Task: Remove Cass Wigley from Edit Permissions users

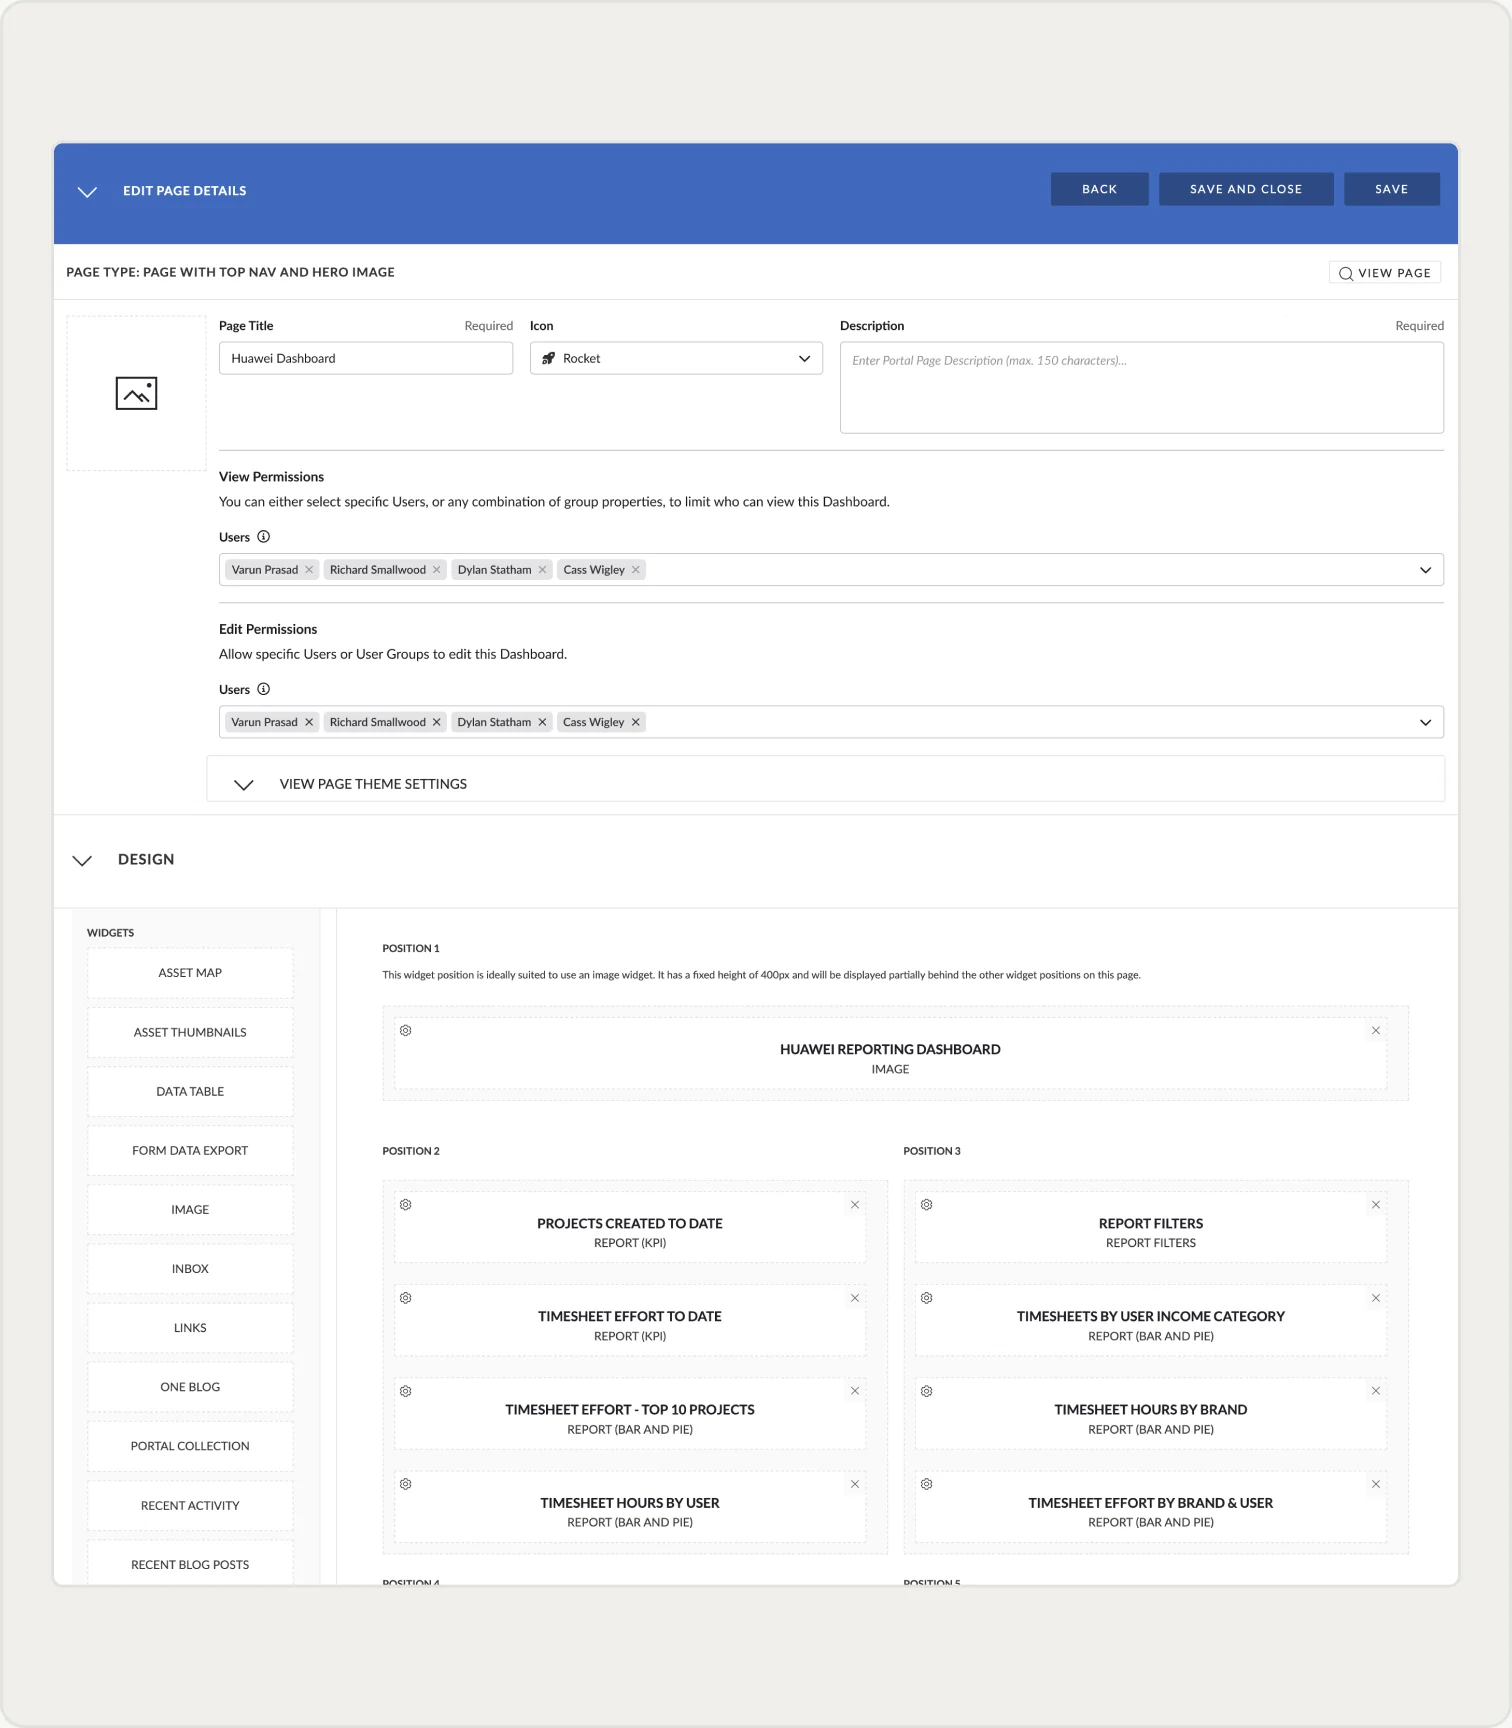Action: [x=636, y=722]
